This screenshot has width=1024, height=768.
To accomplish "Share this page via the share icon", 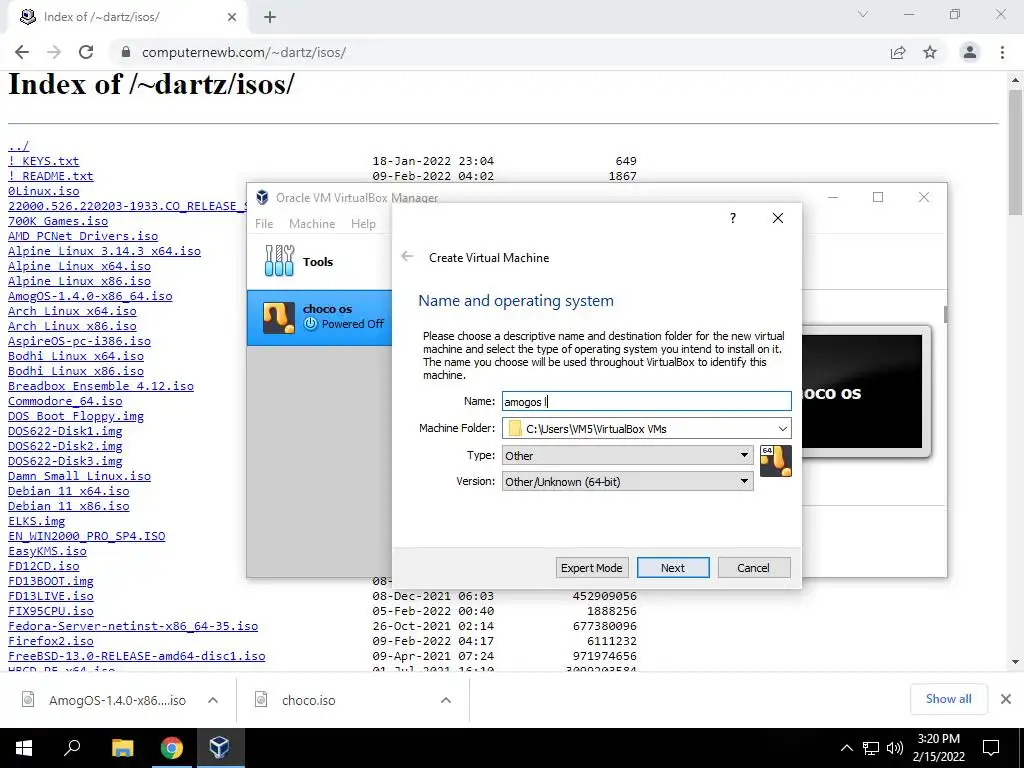I will tap(898, 52).
